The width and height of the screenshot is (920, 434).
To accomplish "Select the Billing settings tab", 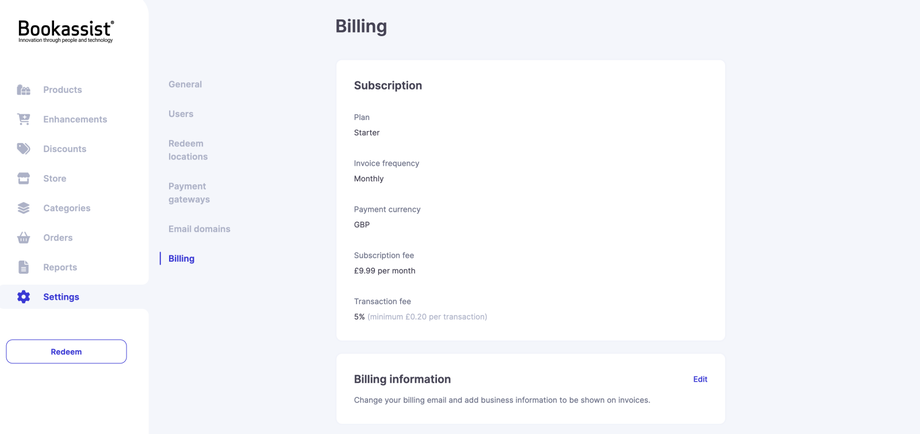I will point(182,259).
